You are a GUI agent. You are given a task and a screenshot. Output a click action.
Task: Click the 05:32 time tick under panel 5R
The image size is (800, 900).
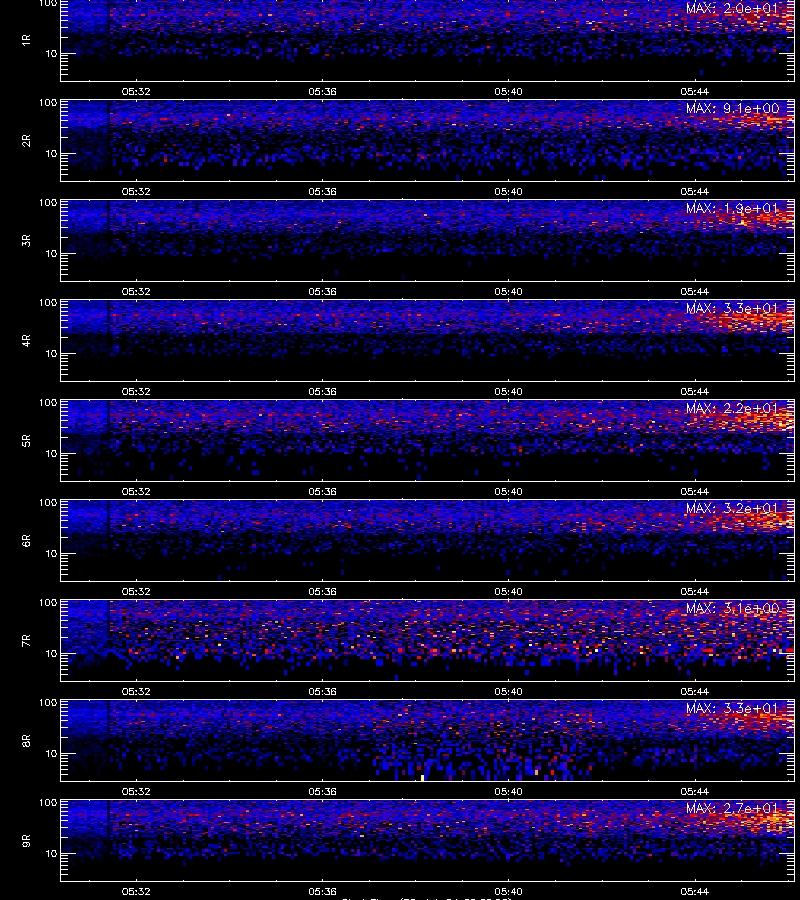point(136,491)
